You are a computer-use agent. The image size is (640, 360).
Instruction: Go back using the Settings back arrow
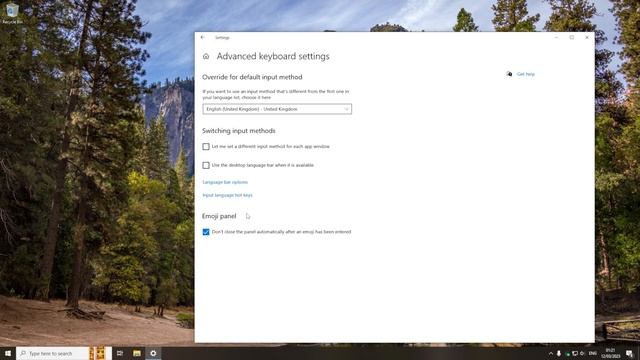click(203, 38)
